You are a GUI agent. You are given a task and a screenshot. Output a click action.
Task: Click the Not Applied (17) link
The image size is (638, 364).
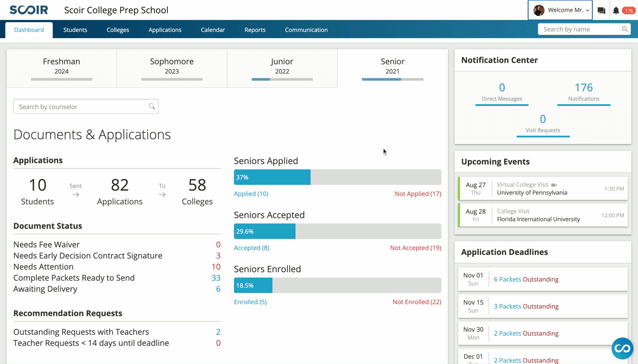pos(418,194)
